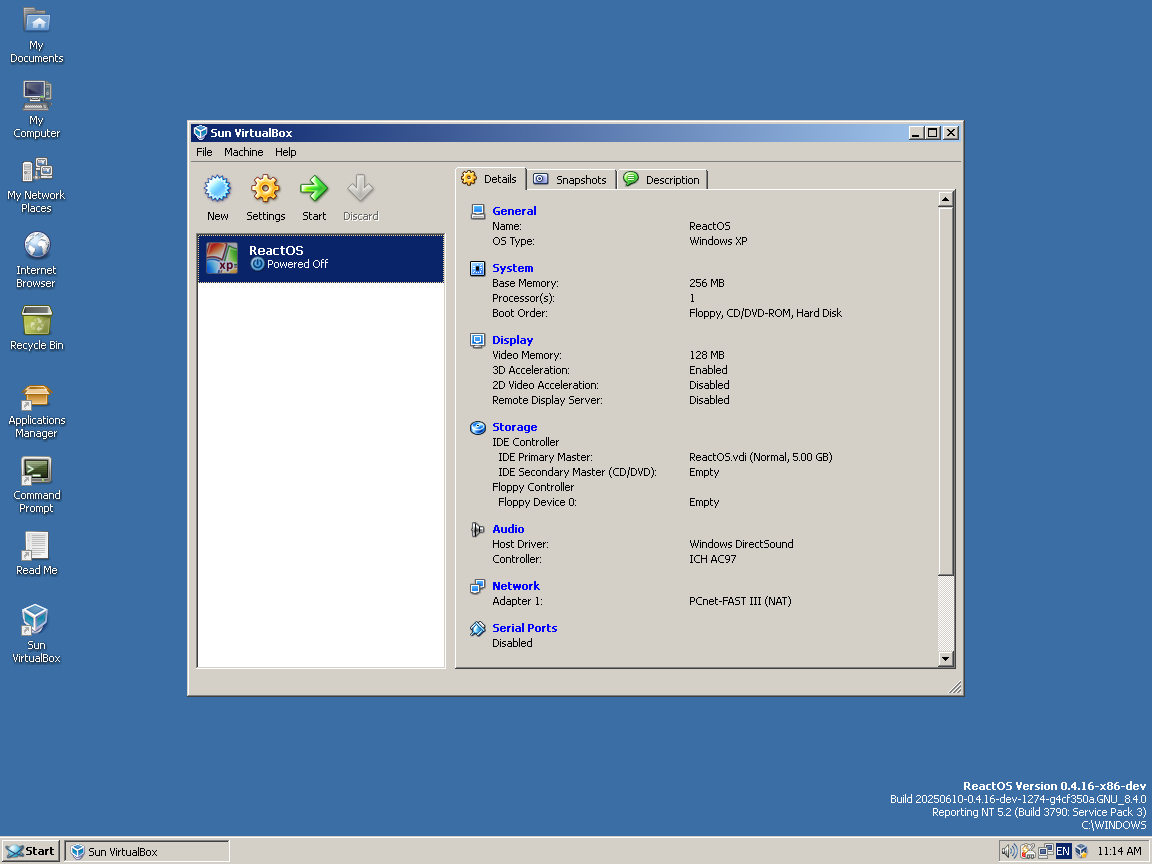This screenshot has width=1152, height=864.
Task: Start the virtual machine with green arrow
Action: tap(314, 189)
